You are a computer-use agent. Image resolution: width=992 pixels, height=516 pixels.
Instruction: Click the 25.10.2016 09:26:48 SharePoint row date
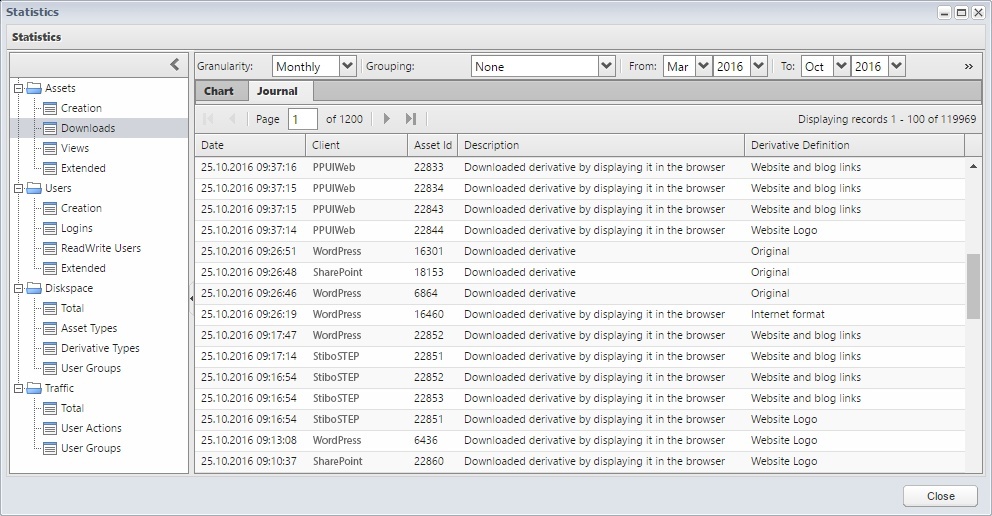[249, 272]
